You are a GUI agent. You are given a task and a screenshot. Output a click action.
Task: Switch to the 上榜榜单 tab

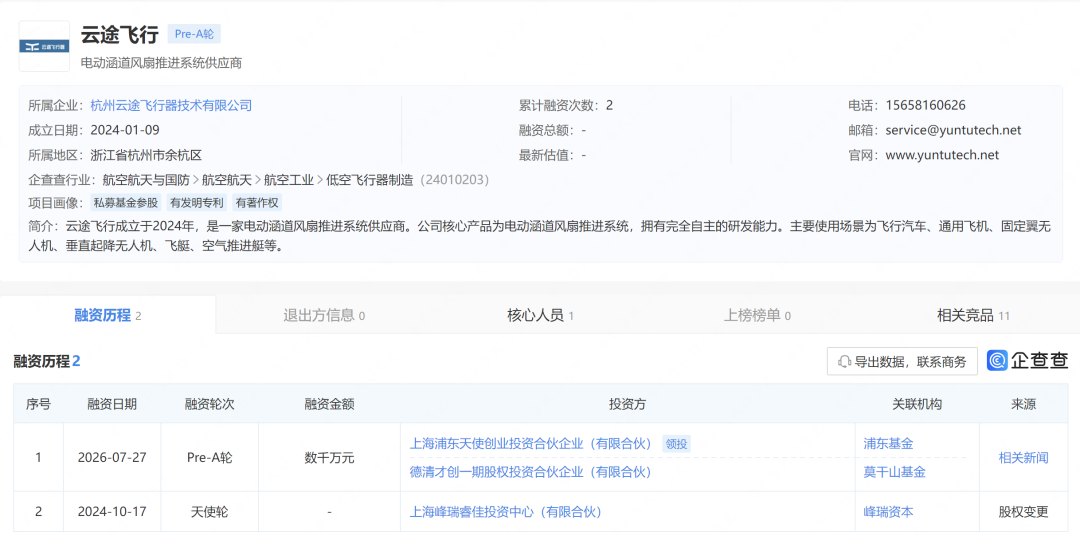[x=756, y=316]
